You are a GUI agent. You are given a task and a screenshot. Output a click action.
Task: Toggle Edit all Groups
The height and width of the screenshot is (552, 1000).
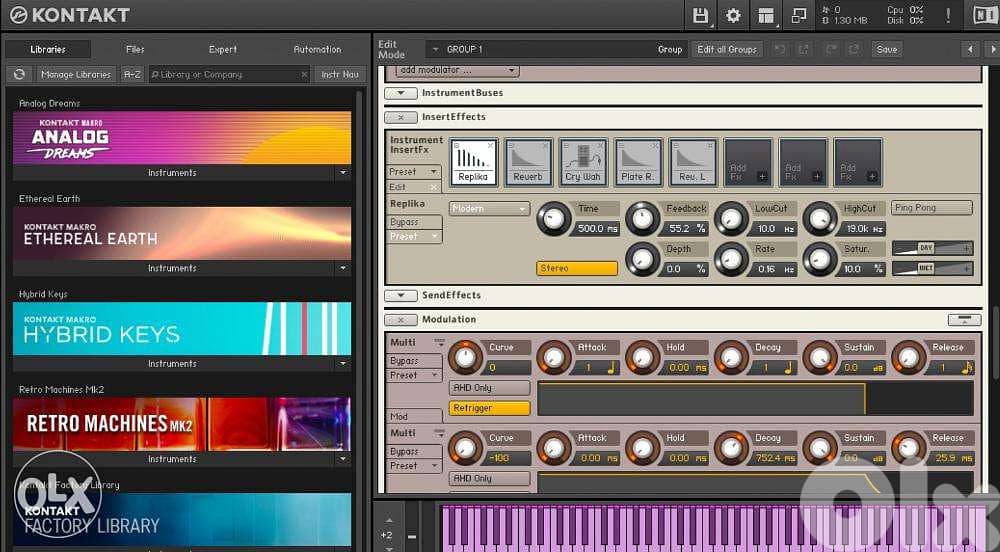727,49
